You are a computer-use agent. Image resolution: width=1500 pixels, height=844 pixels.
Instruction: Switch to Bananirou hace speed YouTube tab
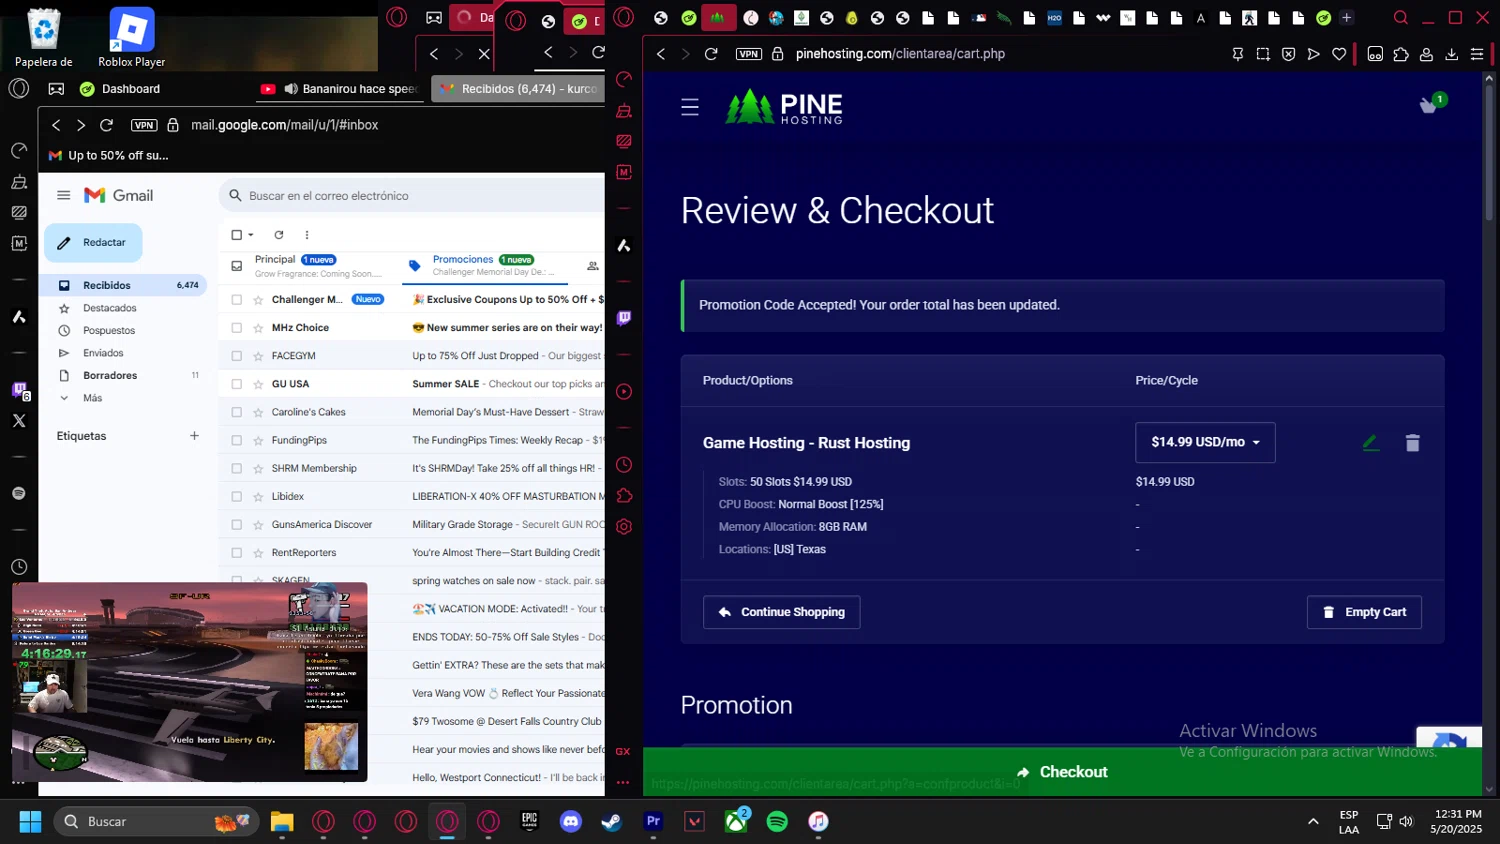point(338,89)
